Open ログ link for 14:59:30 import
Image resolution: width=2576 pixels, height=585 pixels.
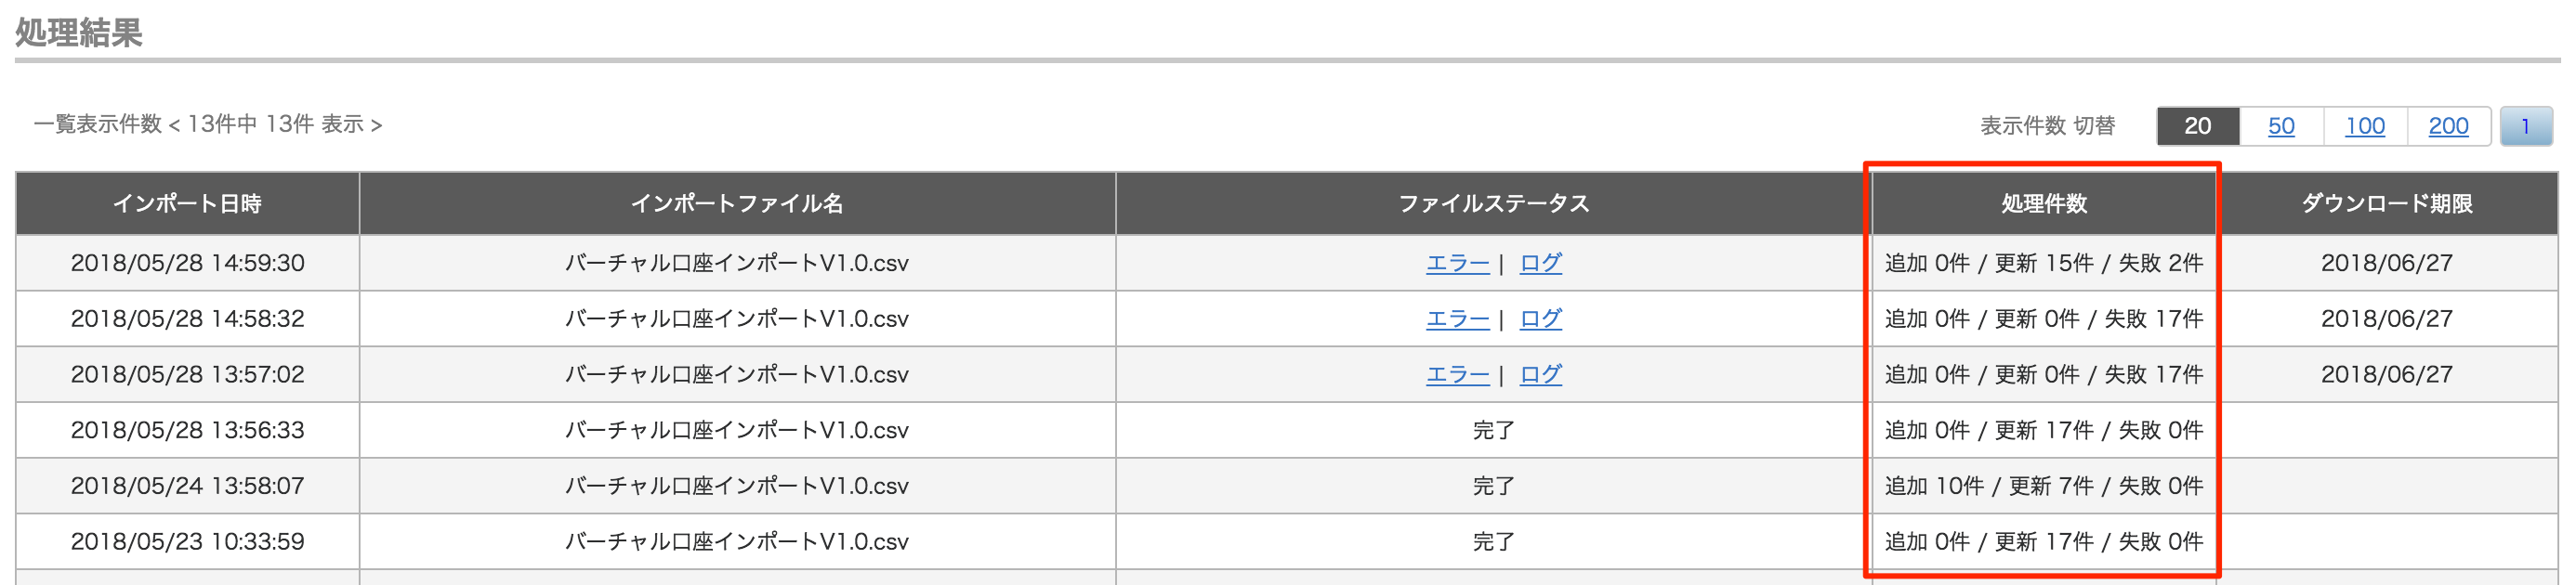click(x=1540, y=263)
